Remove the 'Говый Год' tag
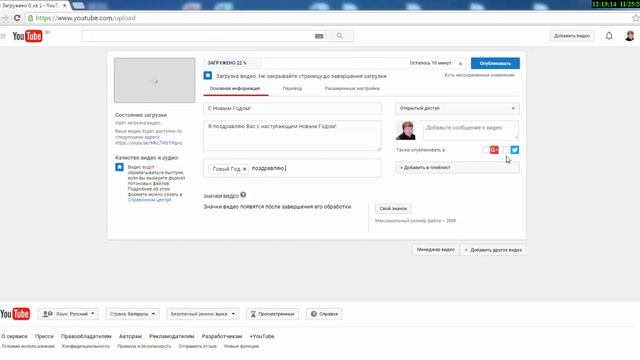The height and width of the screenshot is (360, 640). coord(244,169)
